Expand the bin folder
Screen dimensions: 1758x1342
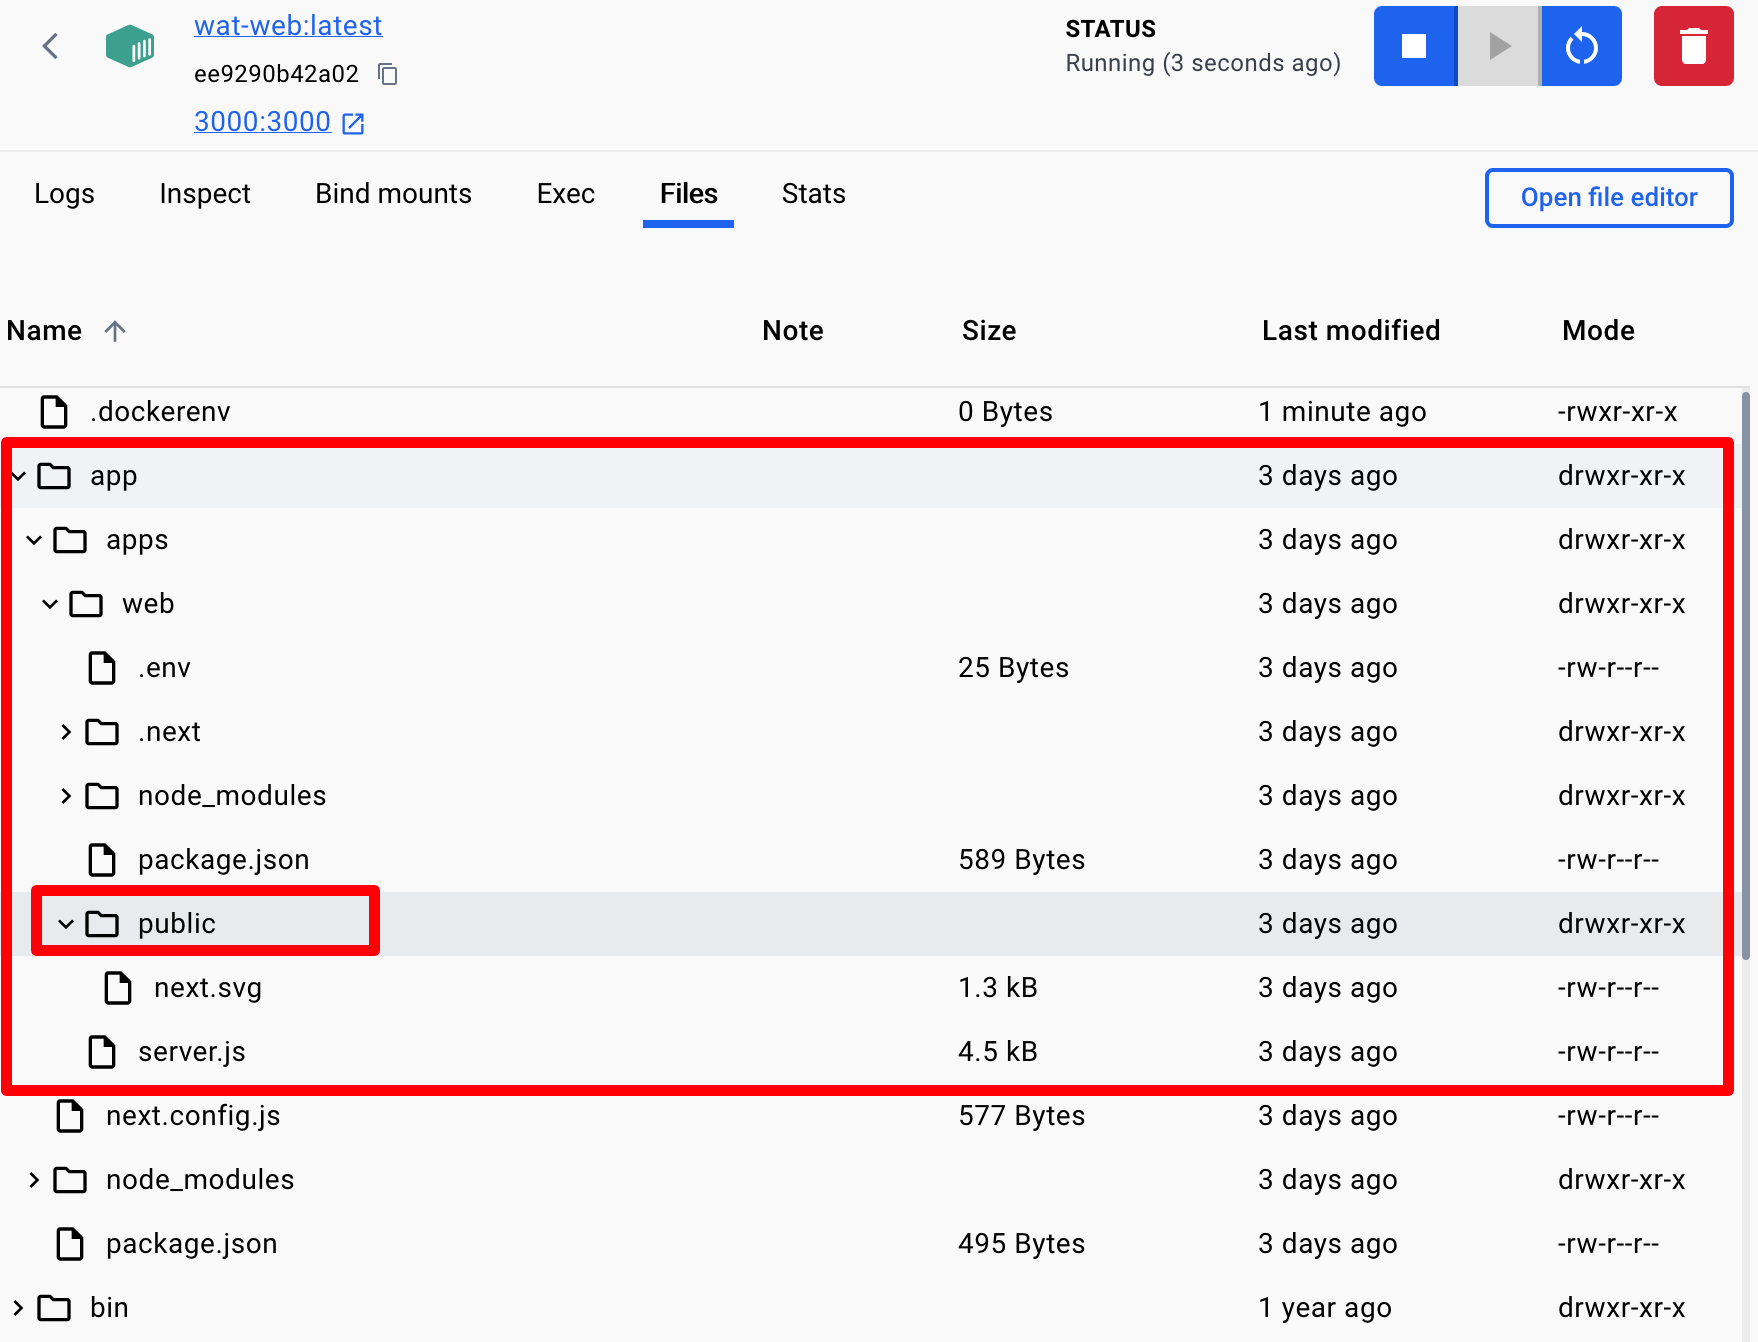(18, 1308)
